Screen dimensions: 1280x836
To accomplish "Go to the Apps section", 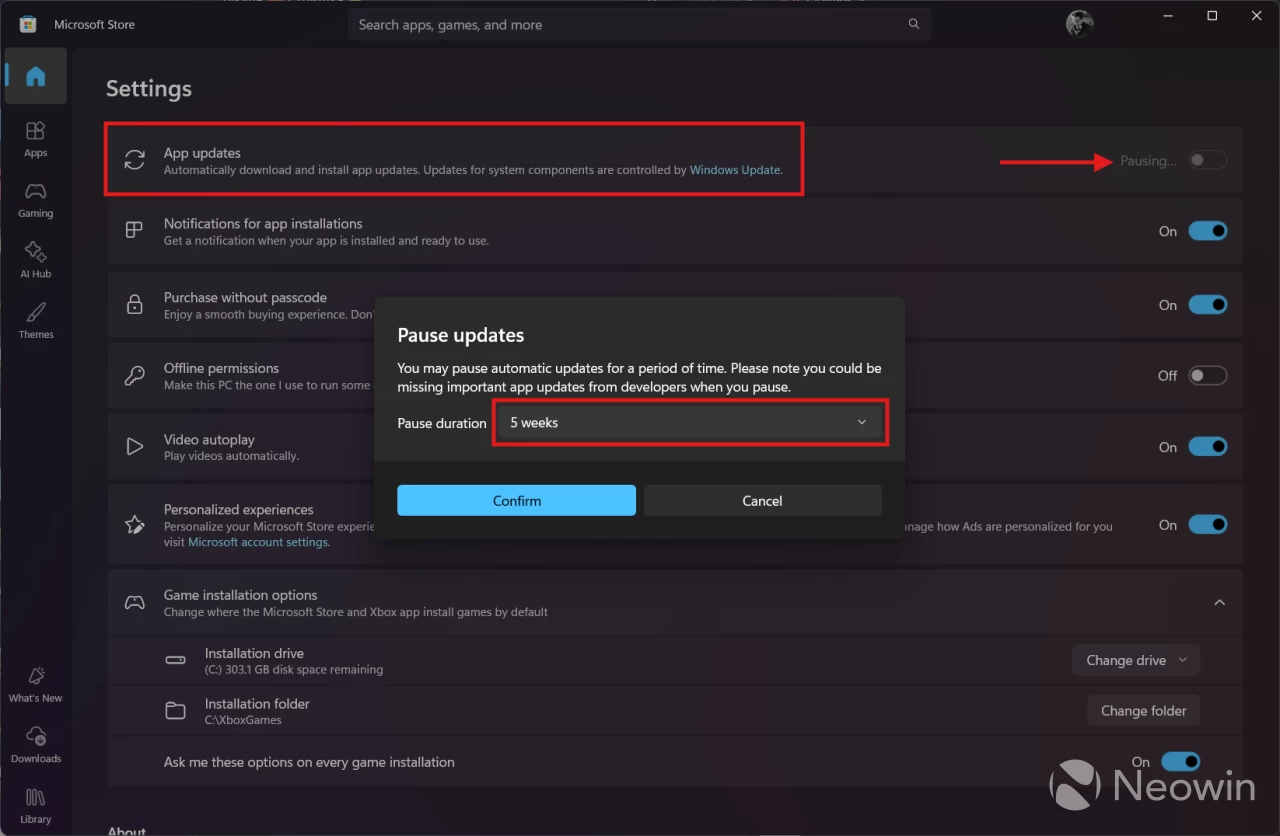I will pyautogui.click(x=36, y=139).
